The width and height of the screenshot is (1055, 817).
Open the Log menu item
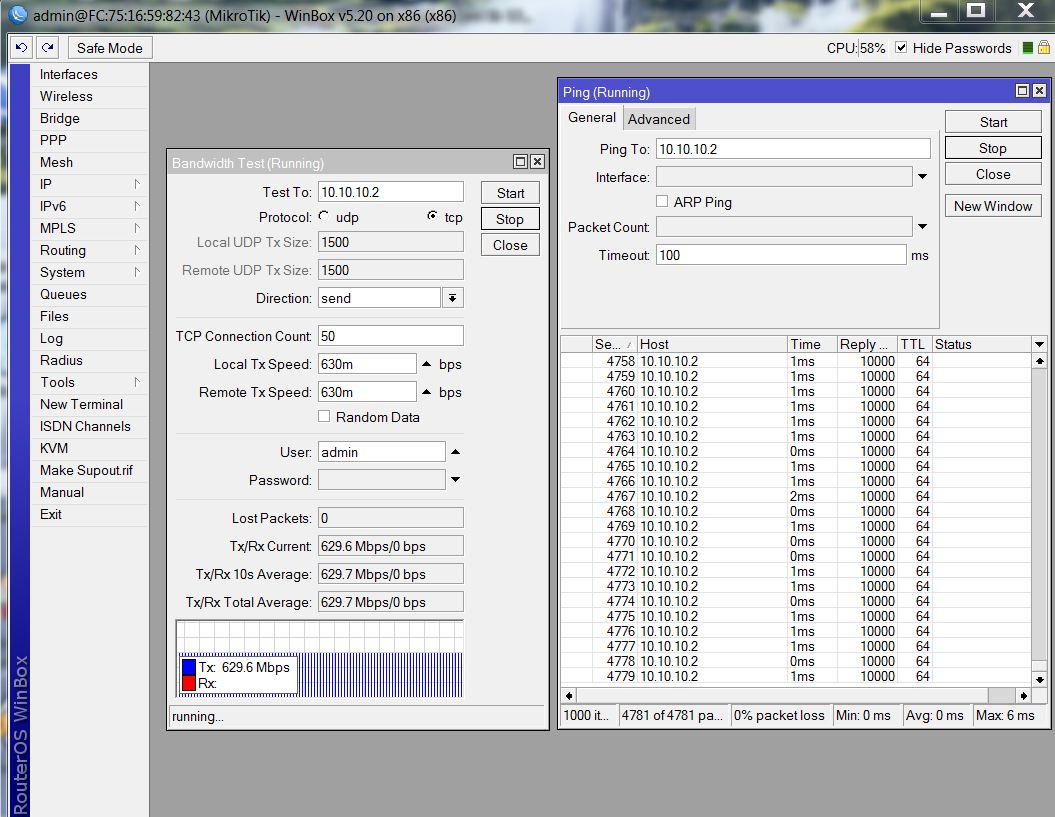(89, 339)
